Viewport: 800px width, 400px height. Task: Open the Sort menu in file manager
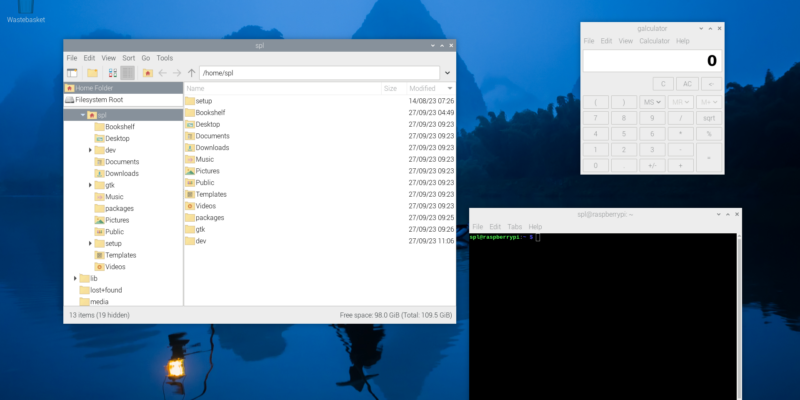tap(128, 58)
